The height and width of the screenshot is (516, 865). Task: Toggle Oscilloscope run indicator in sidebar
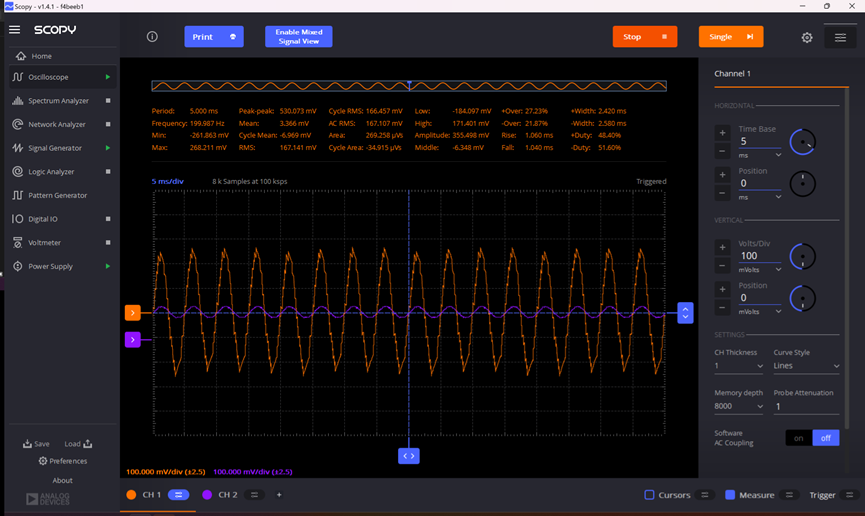(108, 77)
